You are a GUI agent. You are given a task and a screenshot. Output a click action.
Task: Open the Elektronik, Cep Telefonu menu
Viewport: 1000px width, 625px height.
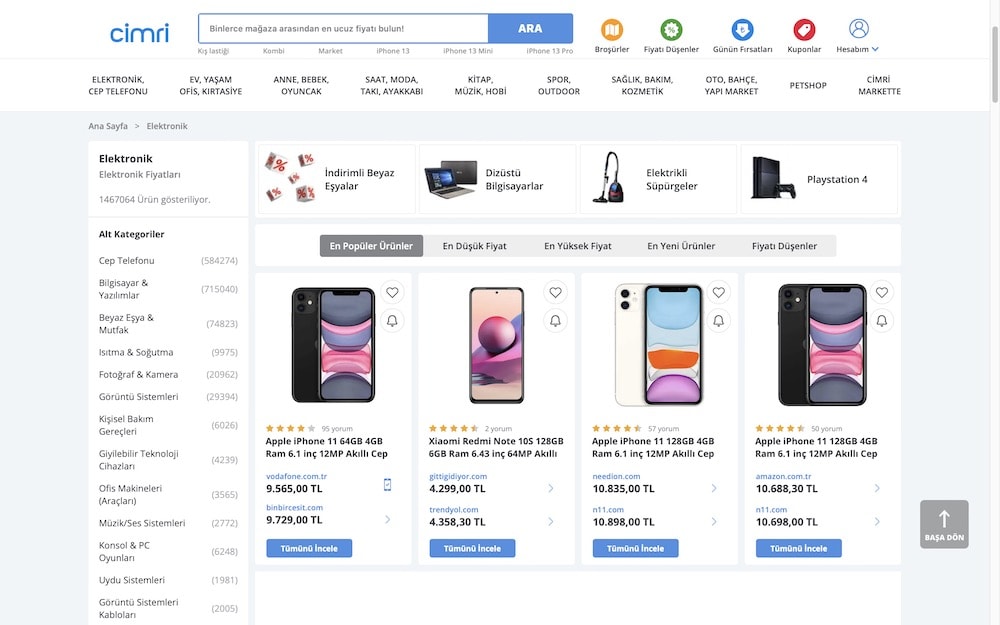tap(119, 85)
